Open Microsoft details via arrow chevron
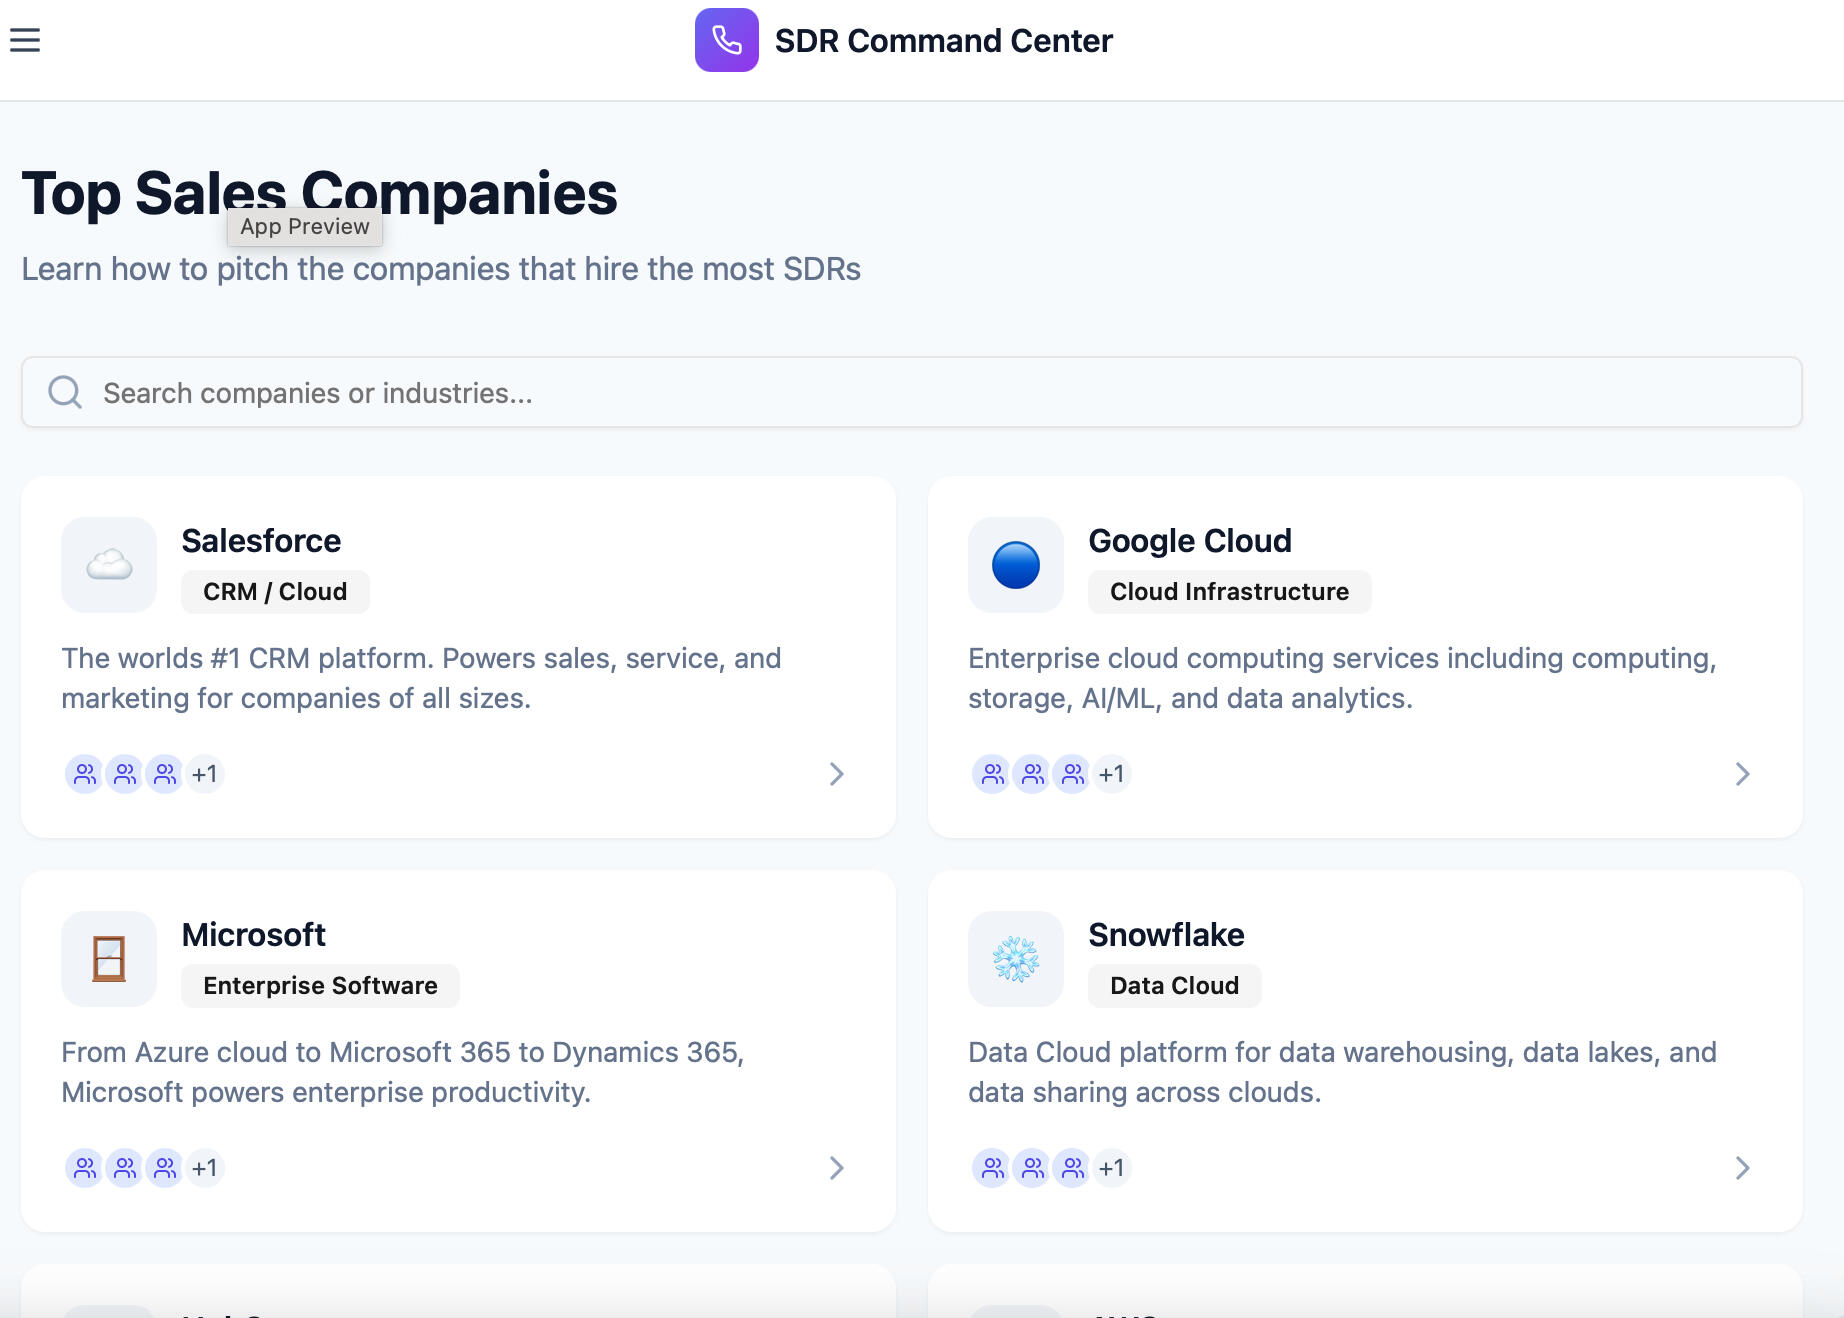 pyautogui.click(x=837, y=1167)
